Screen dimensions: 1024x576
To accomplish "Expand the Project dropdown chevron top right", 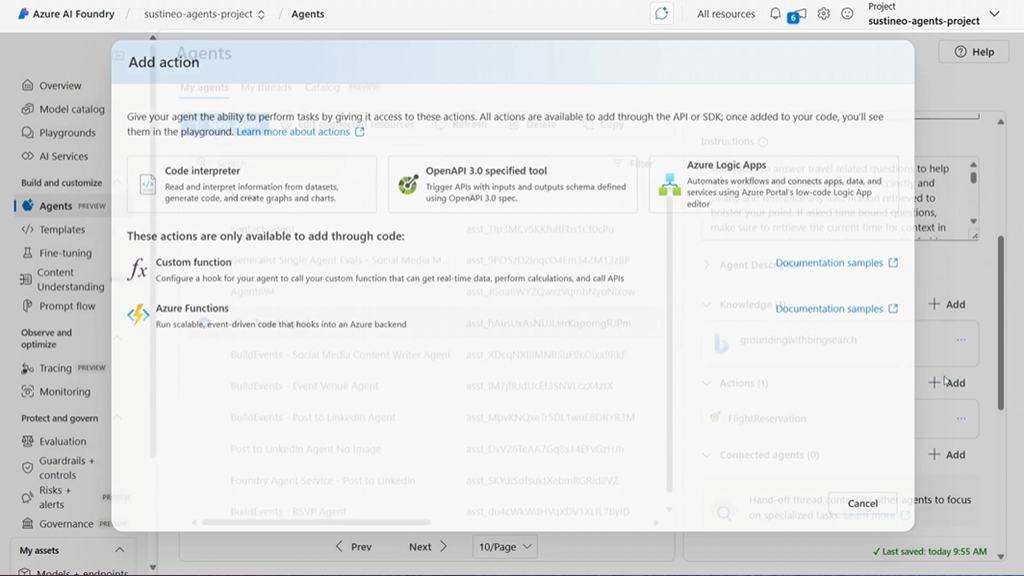I will tap(994, 14).
